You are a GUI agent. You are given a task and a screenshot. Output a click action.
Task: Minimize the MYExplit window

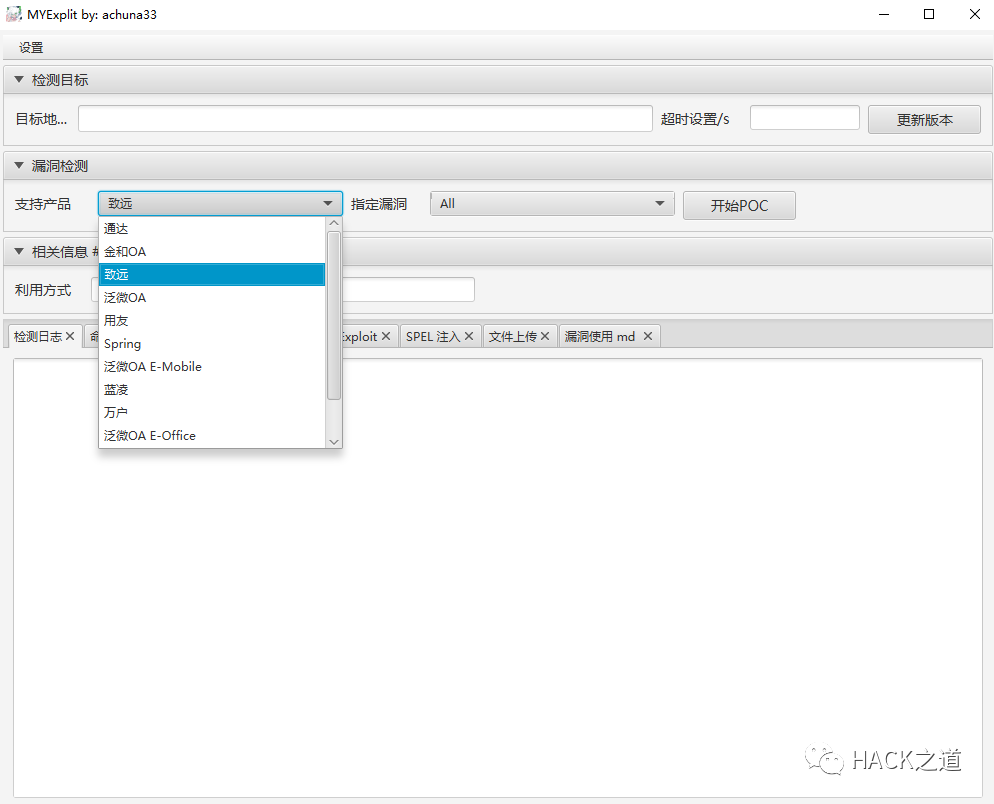click(884, 14)
